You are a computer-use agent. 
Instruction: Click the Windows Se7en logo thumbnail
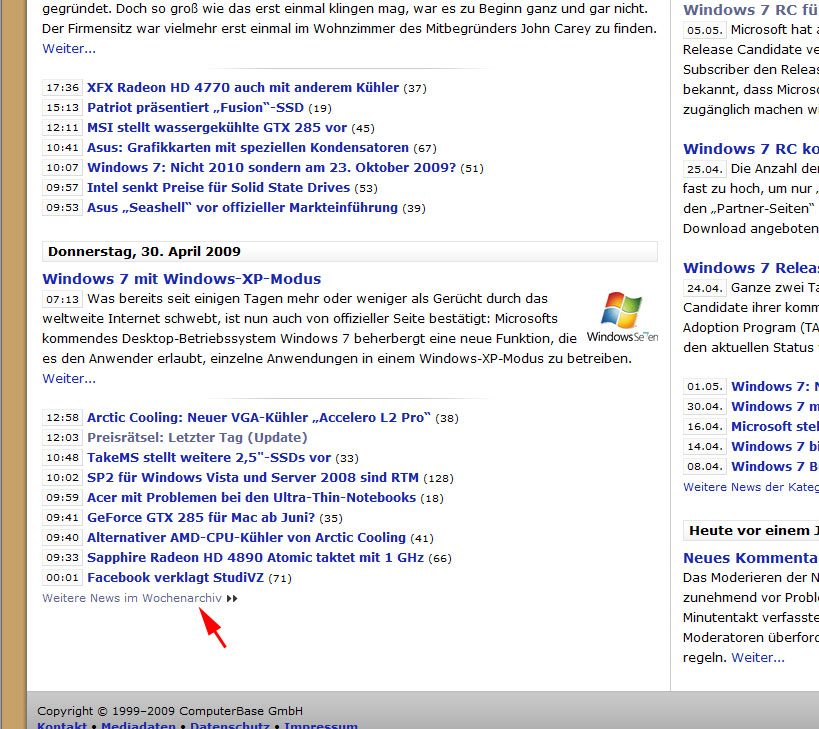point(622,317)
